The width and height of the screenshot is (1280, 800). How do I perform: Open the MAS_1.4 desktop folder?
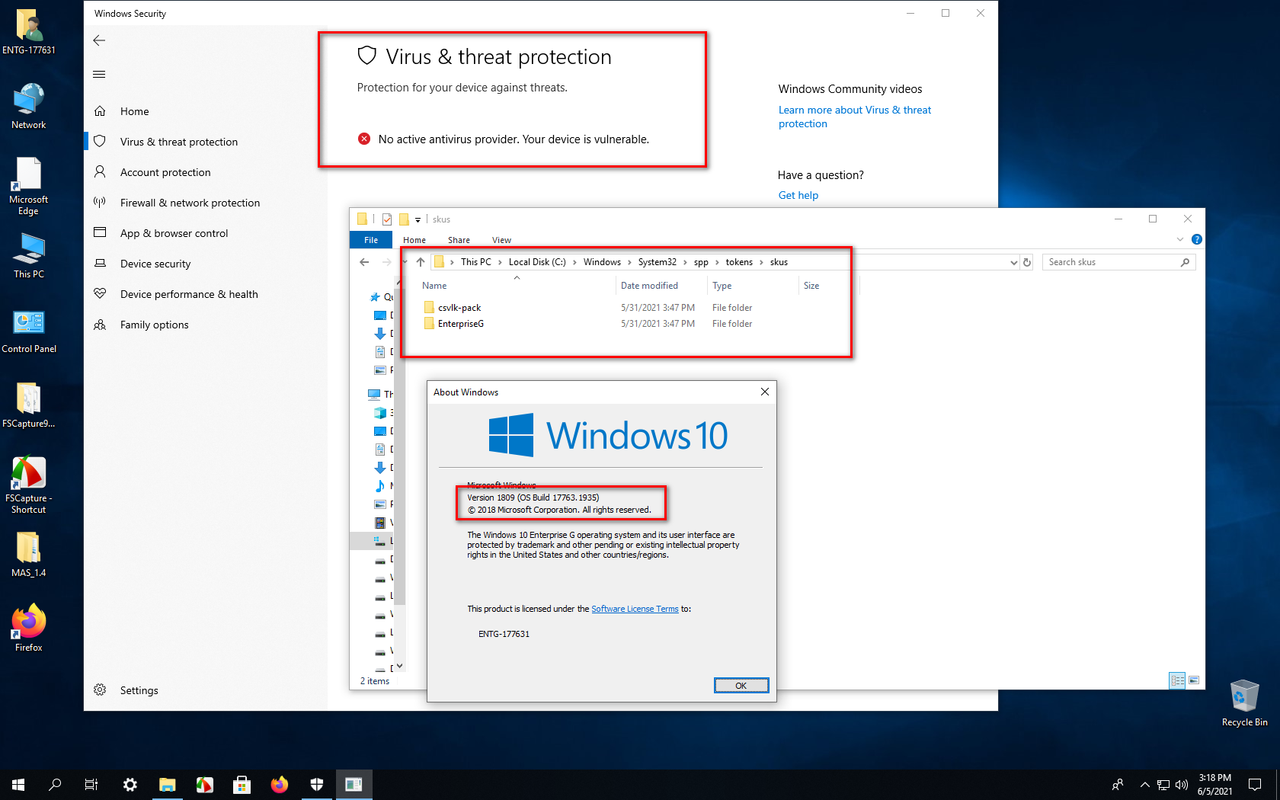click(x=28, y=554)
